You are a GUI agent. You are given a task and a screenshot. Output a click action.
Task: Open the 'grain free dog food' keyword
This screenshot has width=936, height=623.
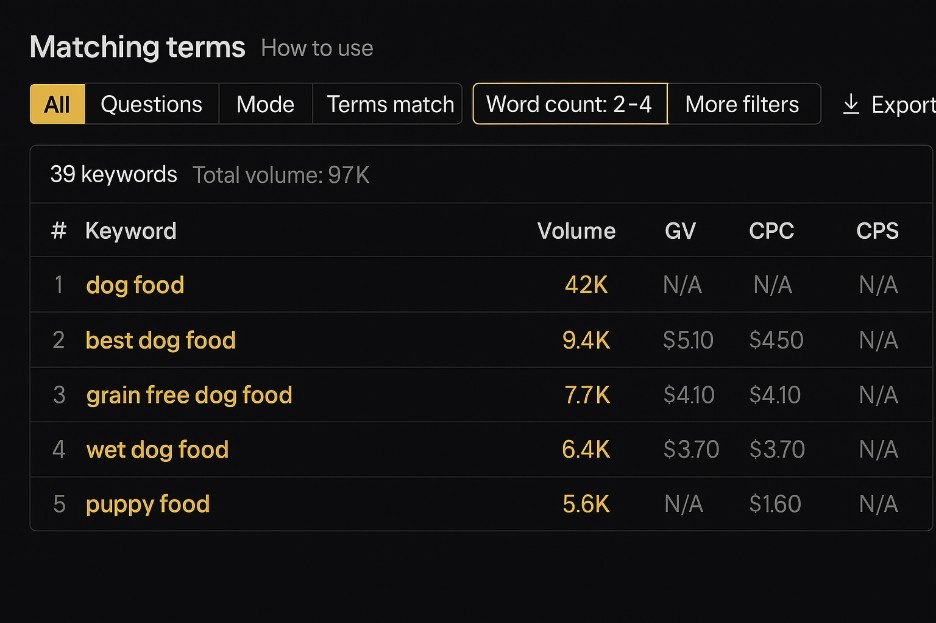pos(189,395)
